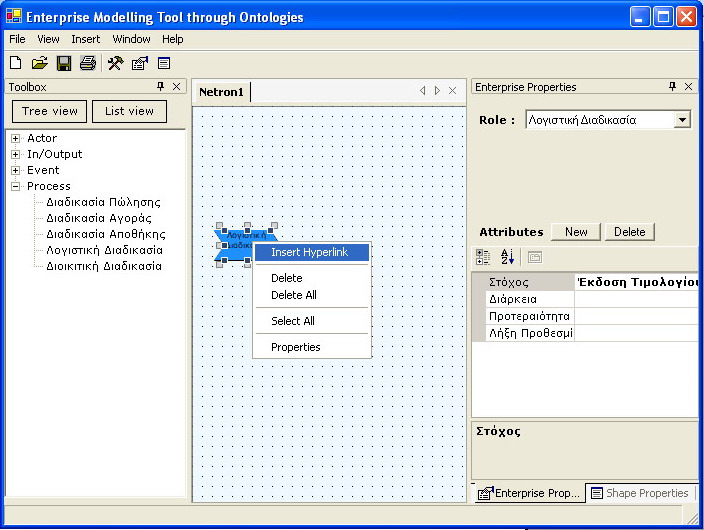Screen dimensions: 704x530
Task: Open the Insert menu
Action: (85, 39)
